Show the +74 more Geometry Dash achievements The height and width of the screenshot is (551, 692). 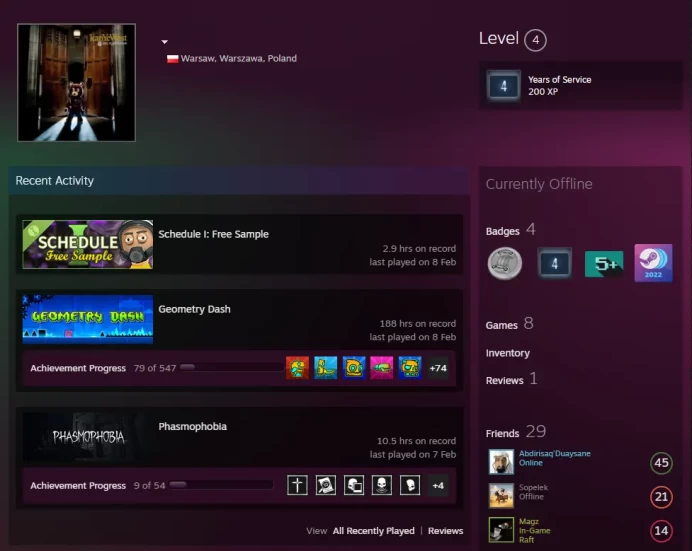[438, 368]
